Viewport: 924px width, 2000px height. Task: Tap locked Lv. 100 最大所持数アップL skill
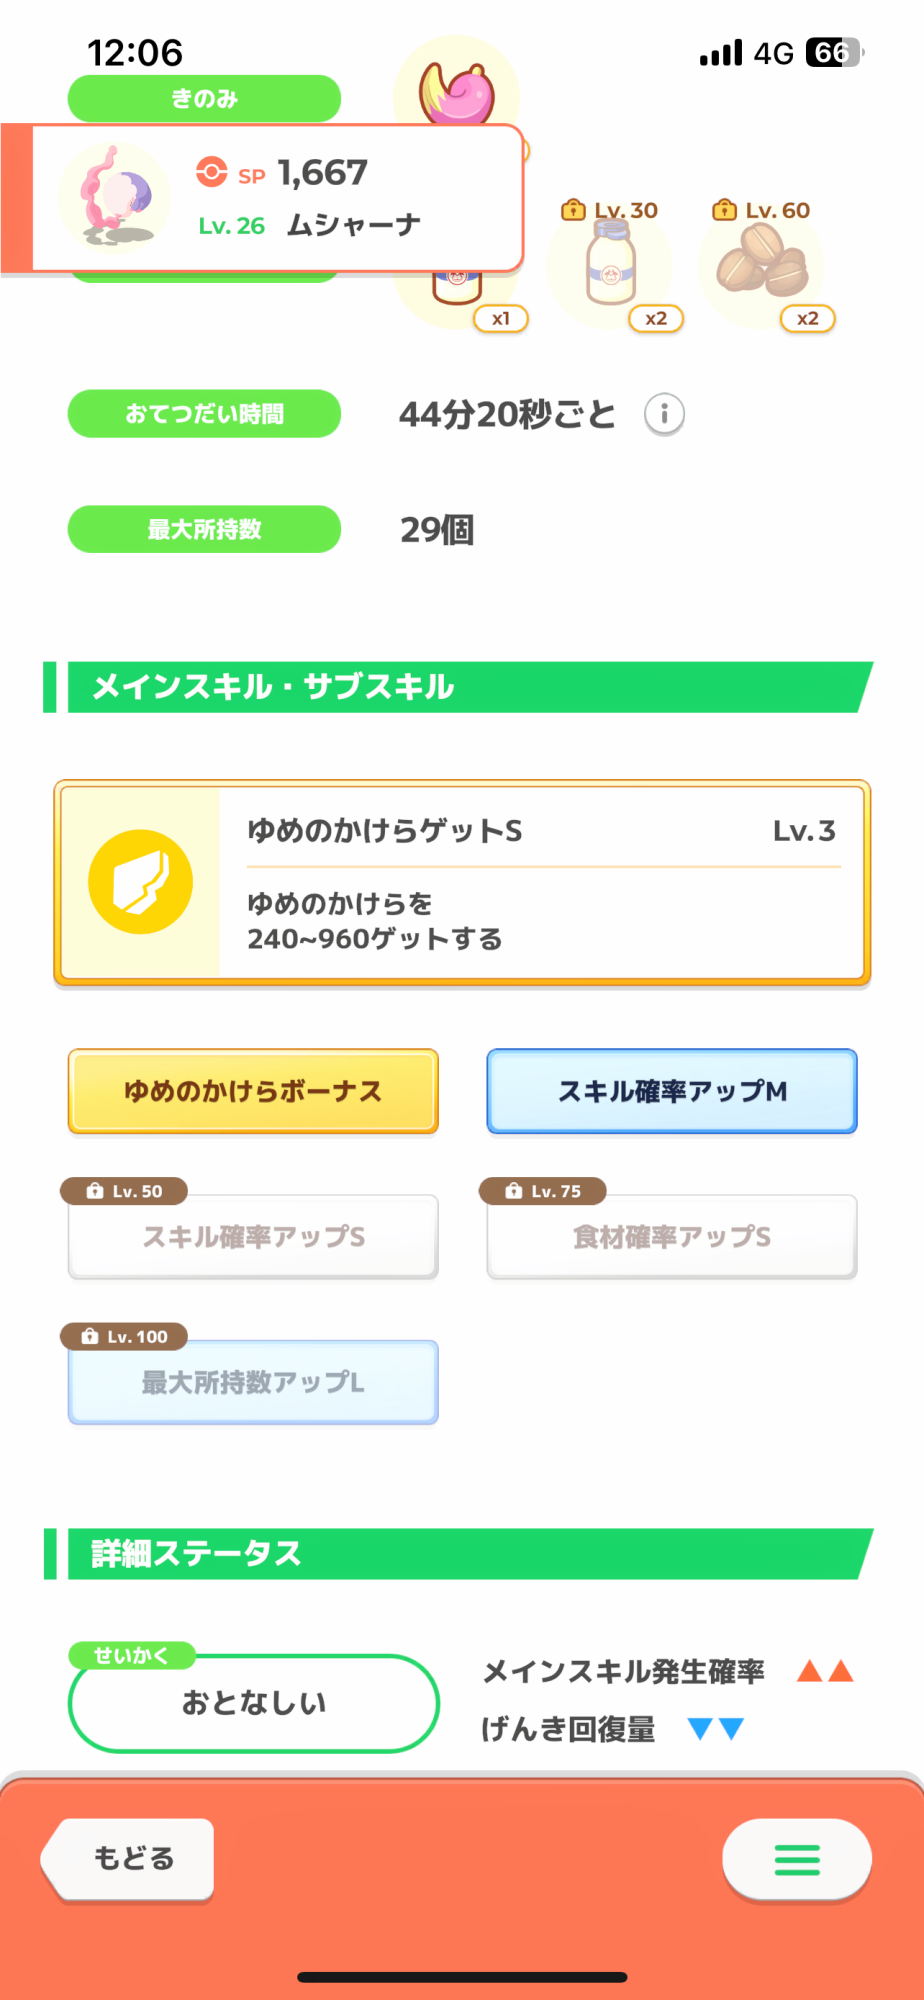pos(253,1382)
